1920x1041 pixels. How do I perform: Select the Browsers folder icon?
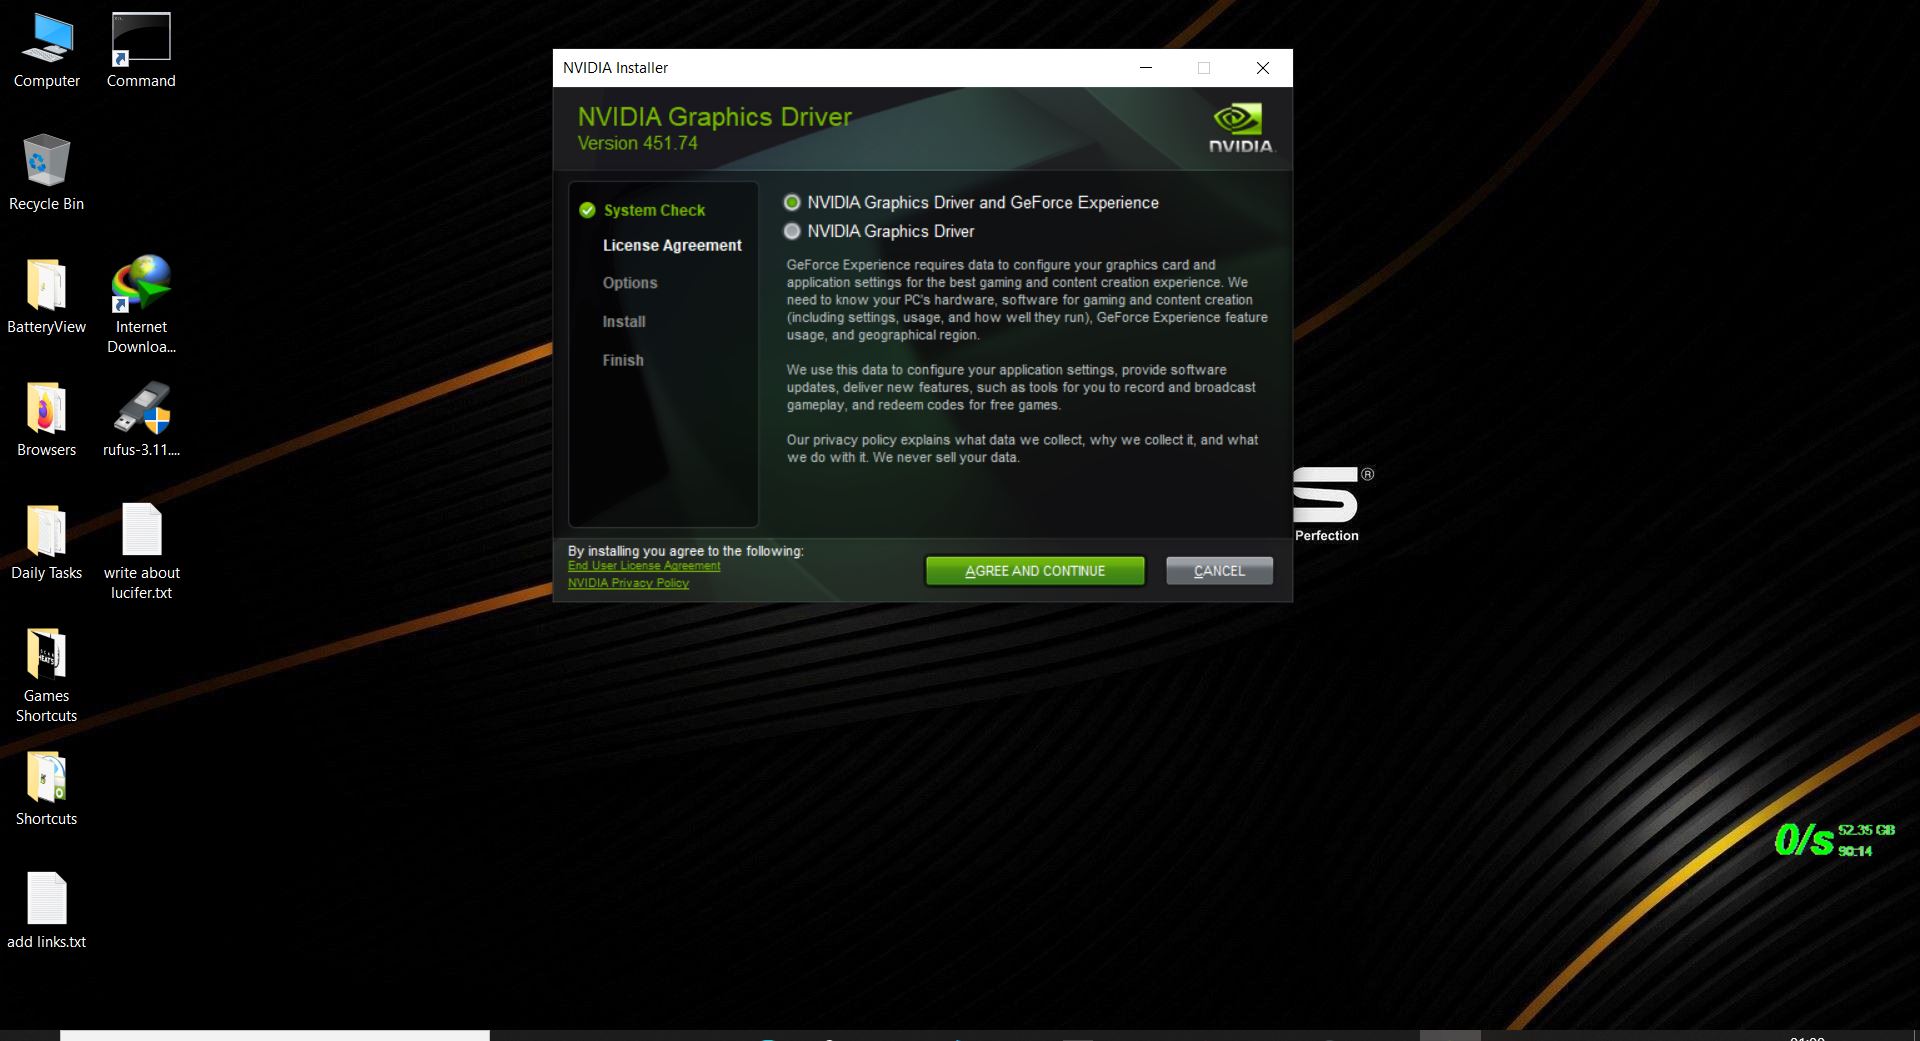[46, 419]
